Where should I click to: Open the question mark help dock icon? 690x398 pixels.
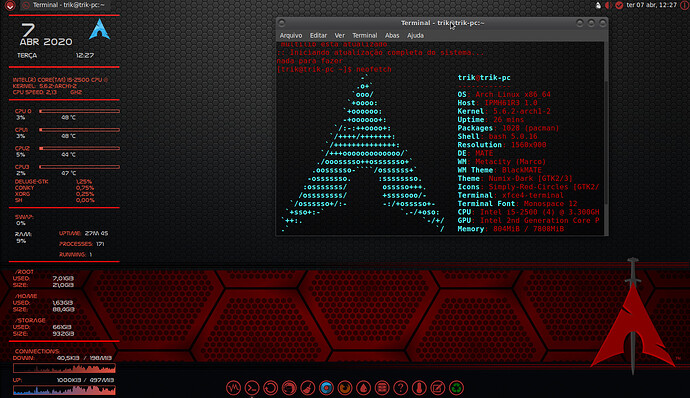[400, 388]
